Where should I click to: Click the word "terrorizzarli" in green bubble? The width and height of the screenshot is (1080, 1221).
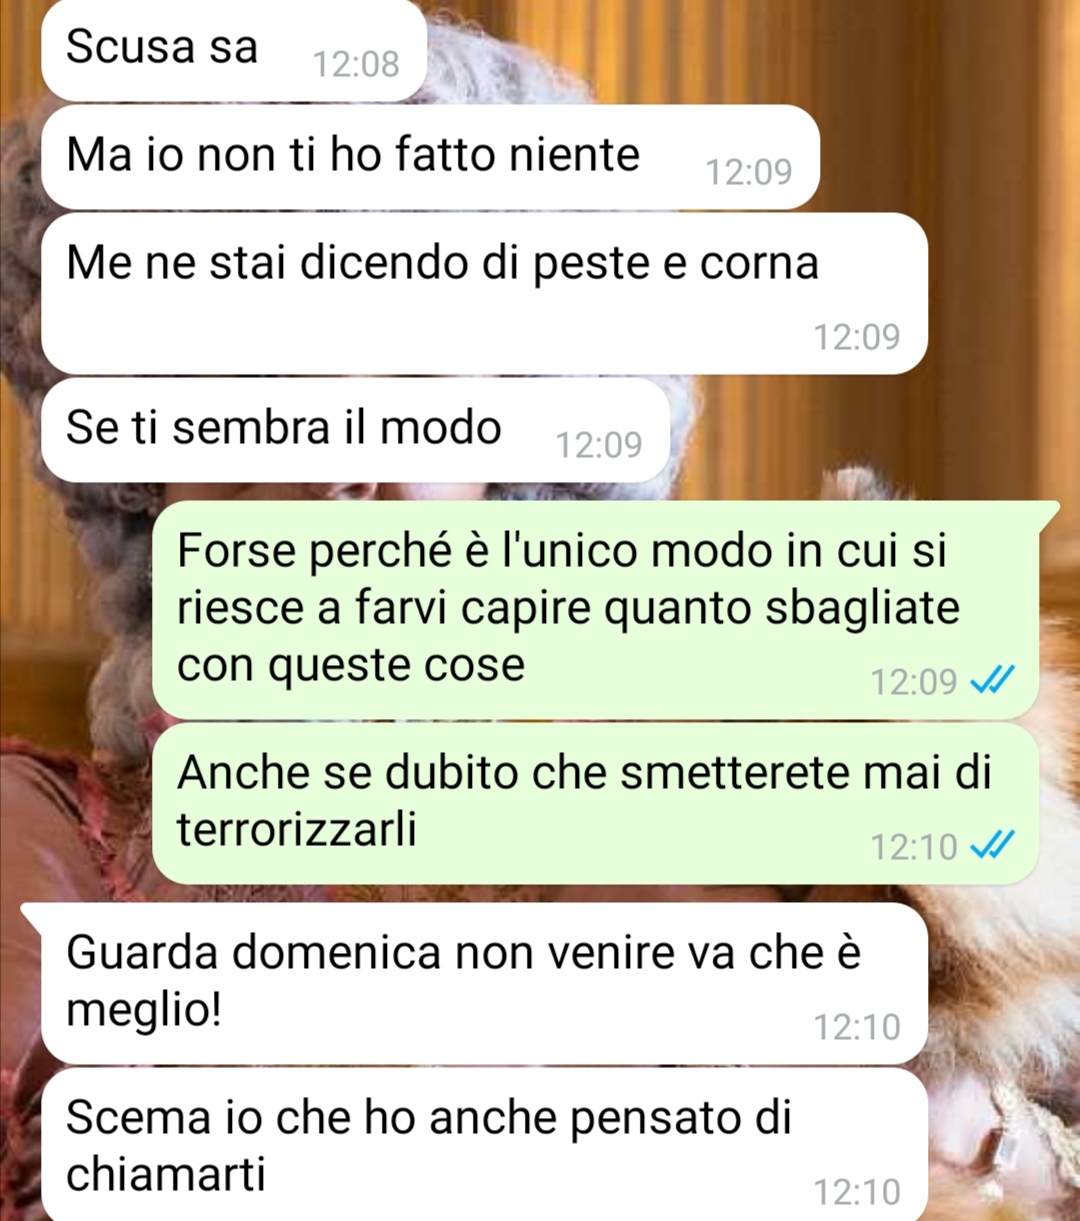(x=297, y=829)
